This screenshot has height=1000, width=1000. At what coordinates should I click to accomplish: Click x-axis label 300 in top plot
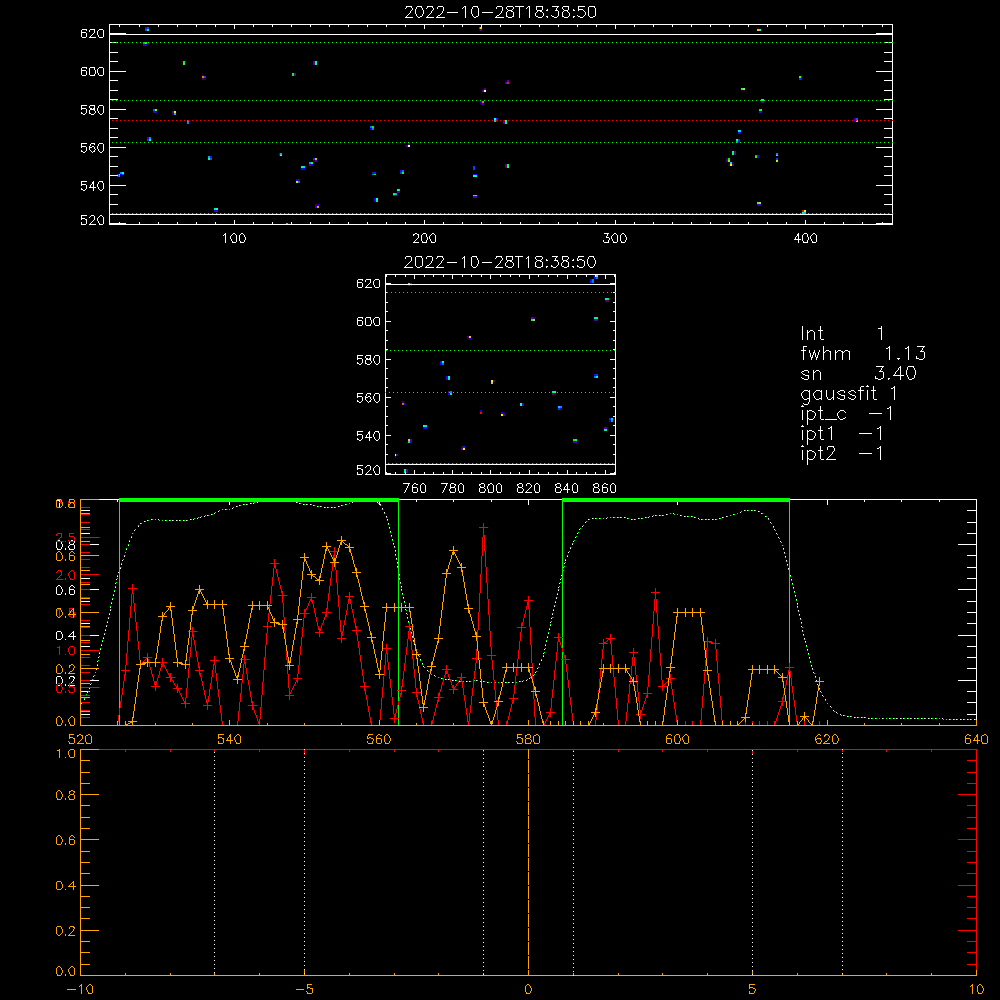615,239
